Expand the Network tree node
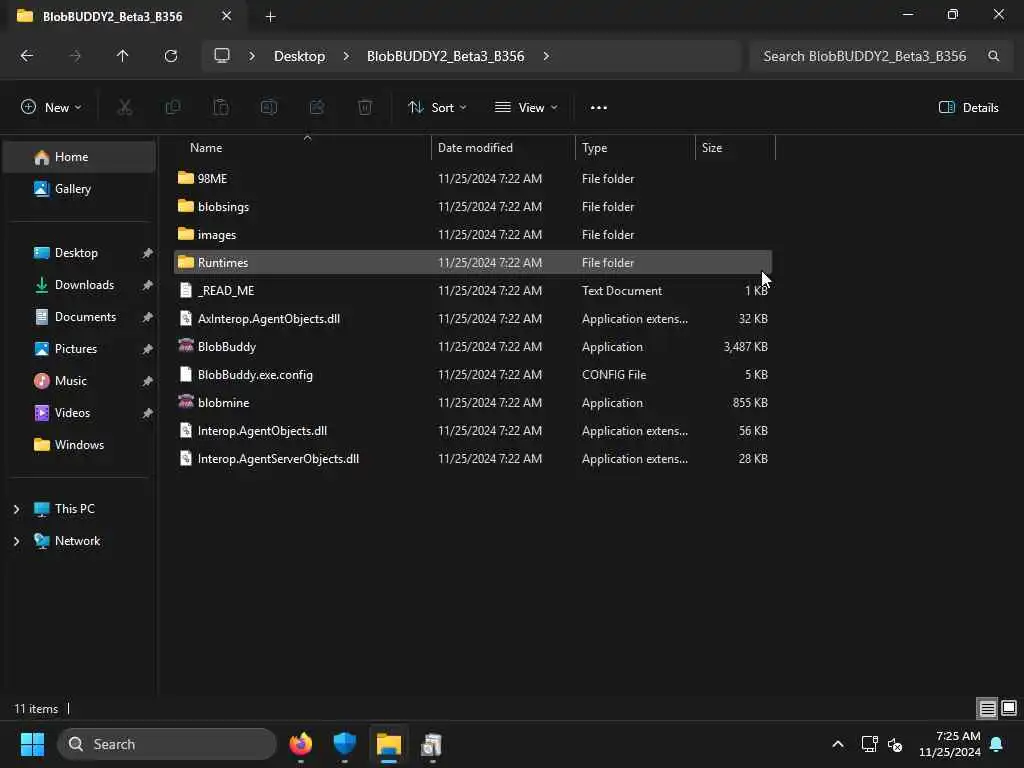 (x=16, y=541)
